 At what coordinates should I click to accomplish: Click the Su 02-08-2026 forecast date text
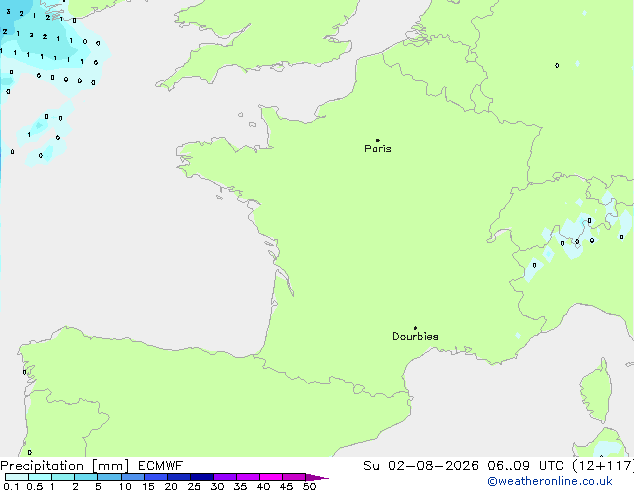click(x=421, y=466)
